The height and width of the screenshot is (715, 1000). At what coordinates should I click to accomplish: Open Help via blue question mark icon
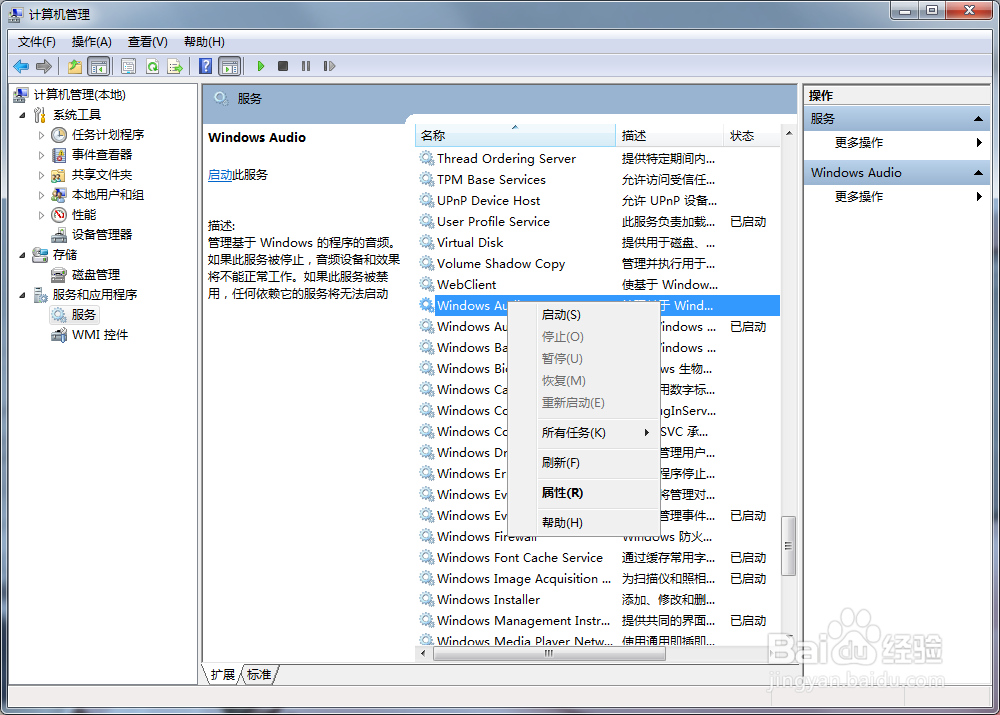[205, 66]
